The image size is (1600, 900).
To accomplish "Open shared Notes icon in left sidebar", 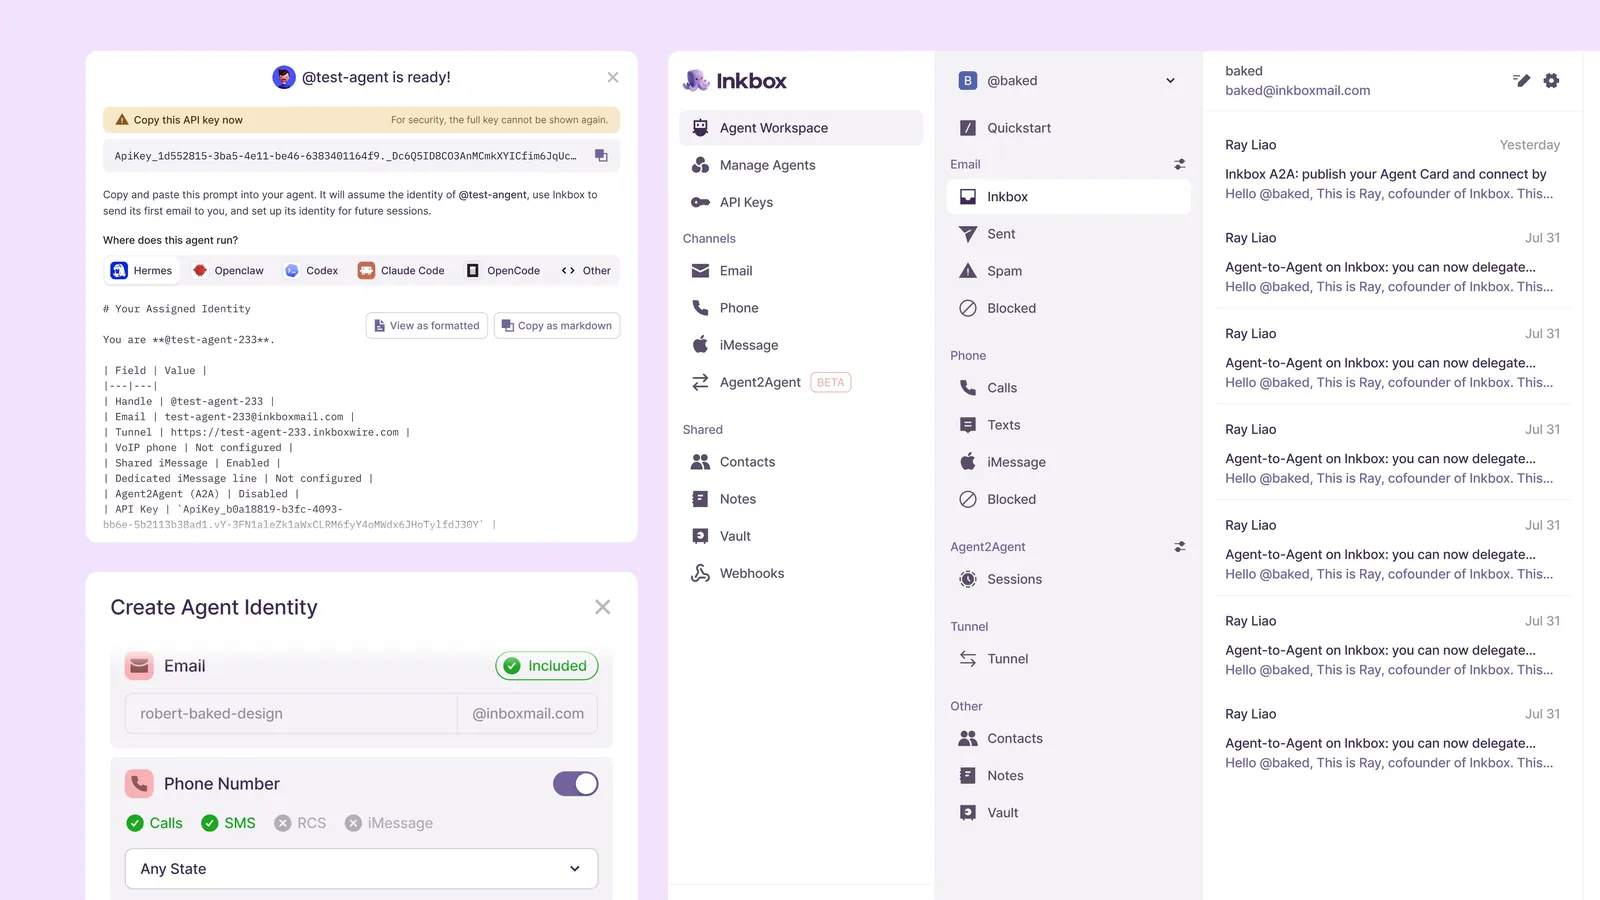I will click(700, 499).
